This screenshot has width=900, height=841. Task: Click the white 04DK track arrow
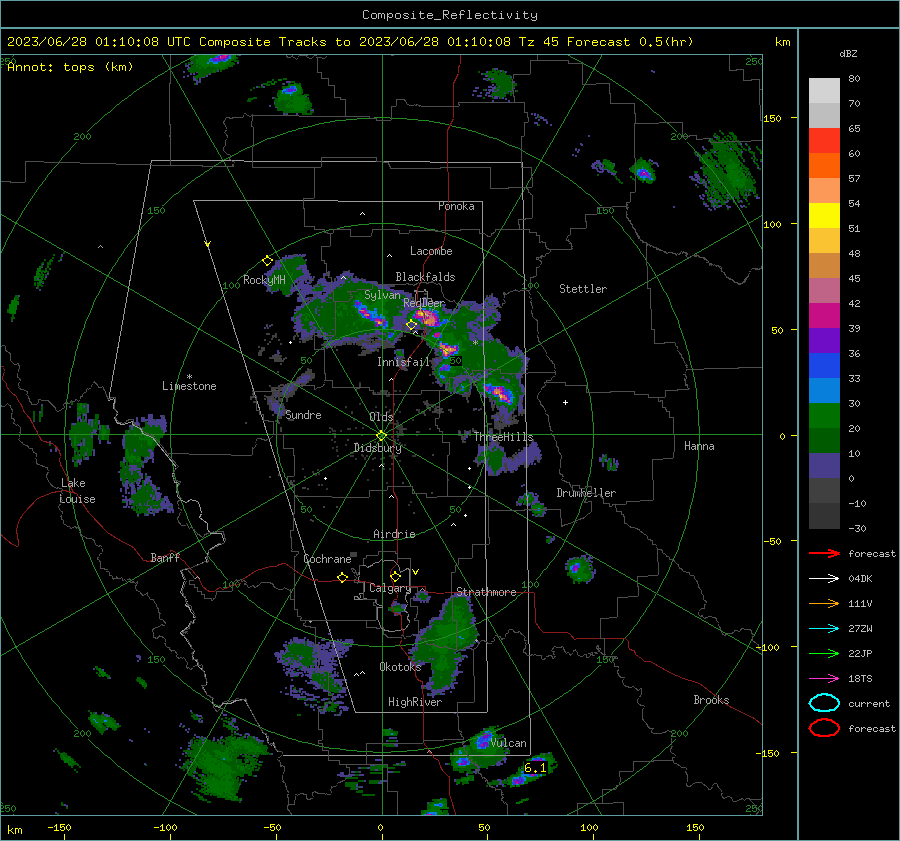(824, 579)
